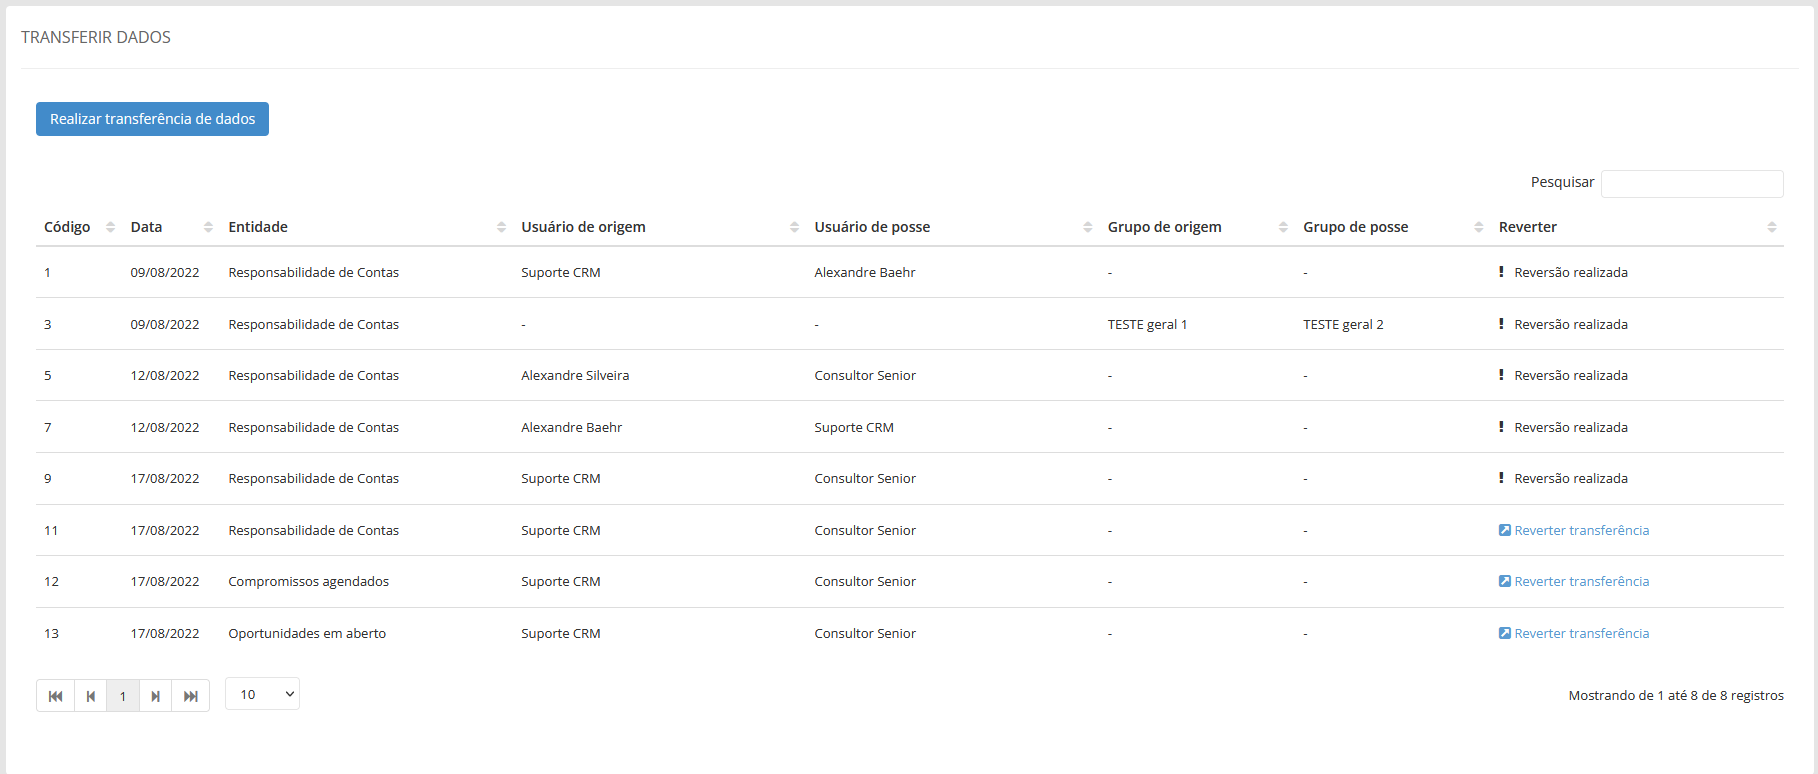Focus the Pesquisar search field
This screenshot has width=1818, height=774.
tap(1691, 184)
